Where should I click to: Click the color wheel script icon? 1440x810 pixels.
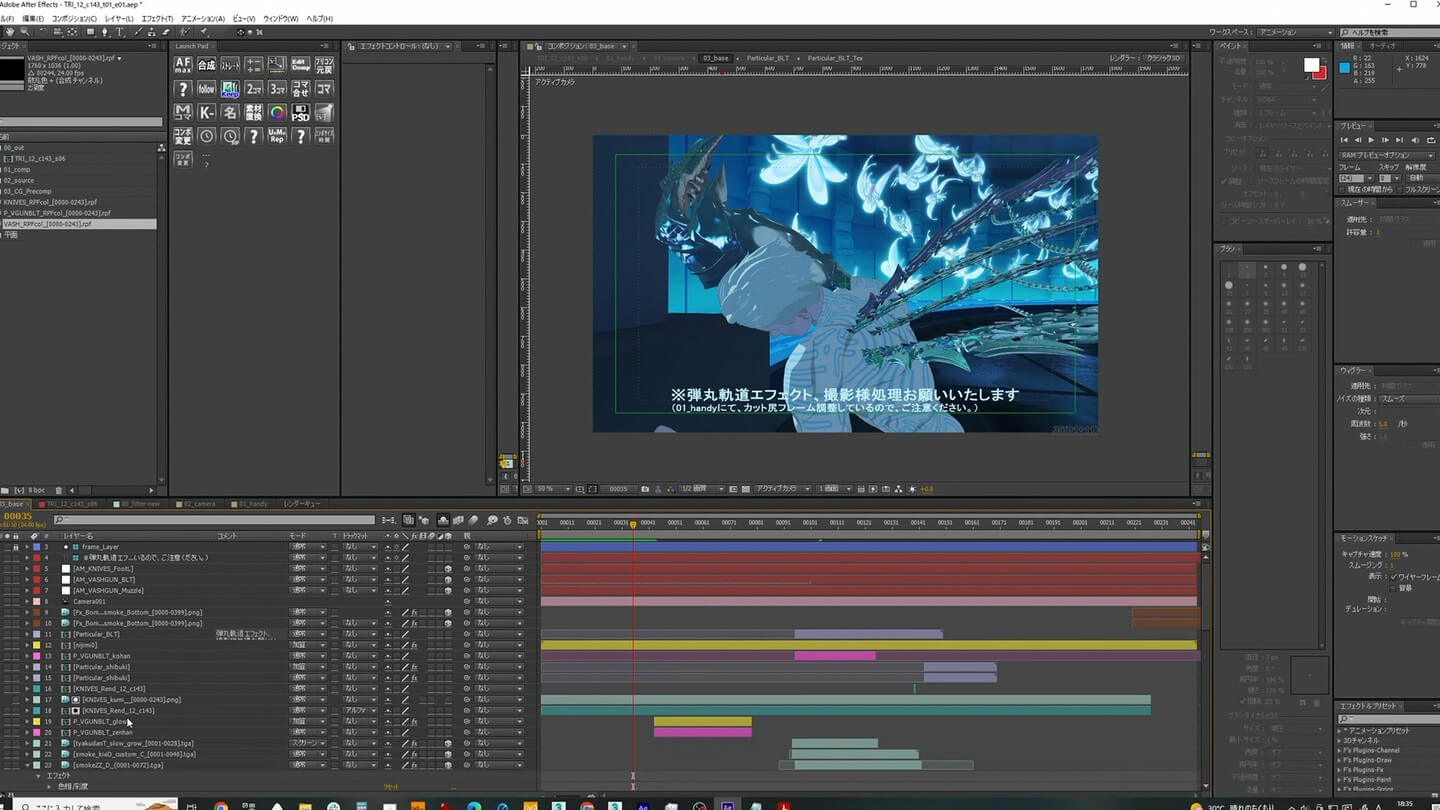tap(277, 112)
